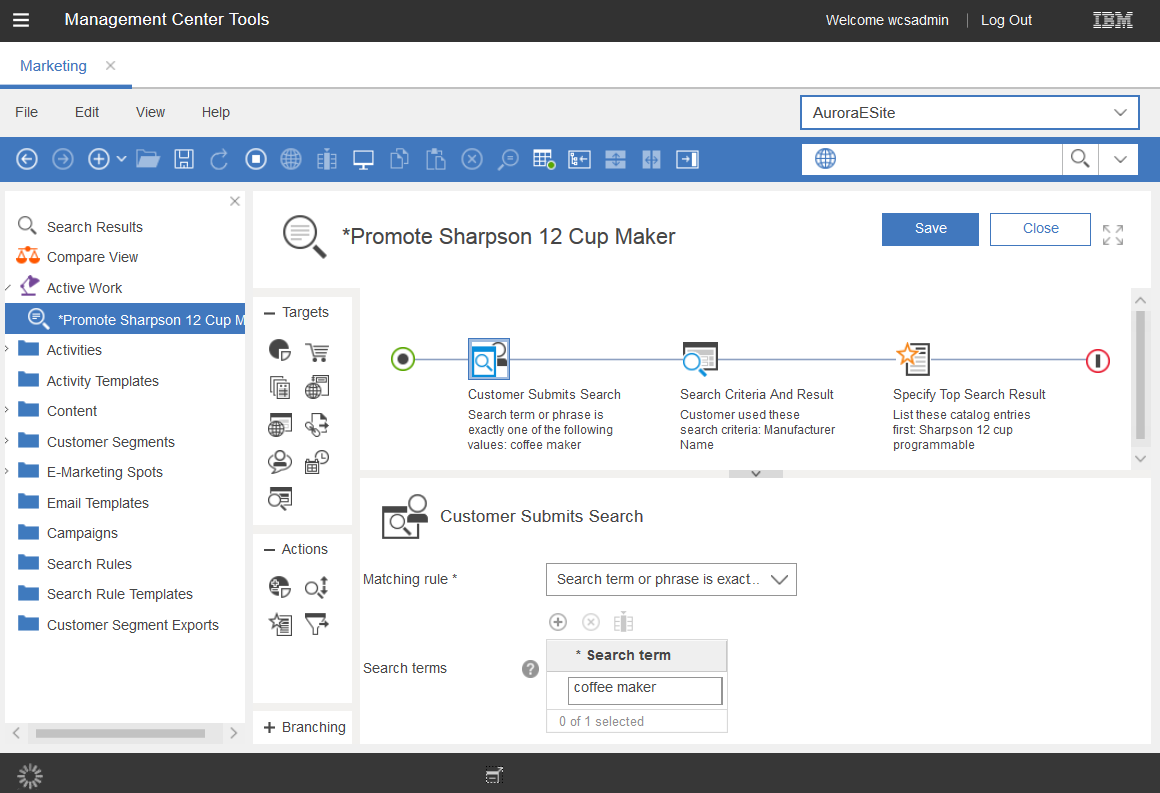Open the hamburger menu in header
This screenshot has width=1160, height=793.
[21, 20]
